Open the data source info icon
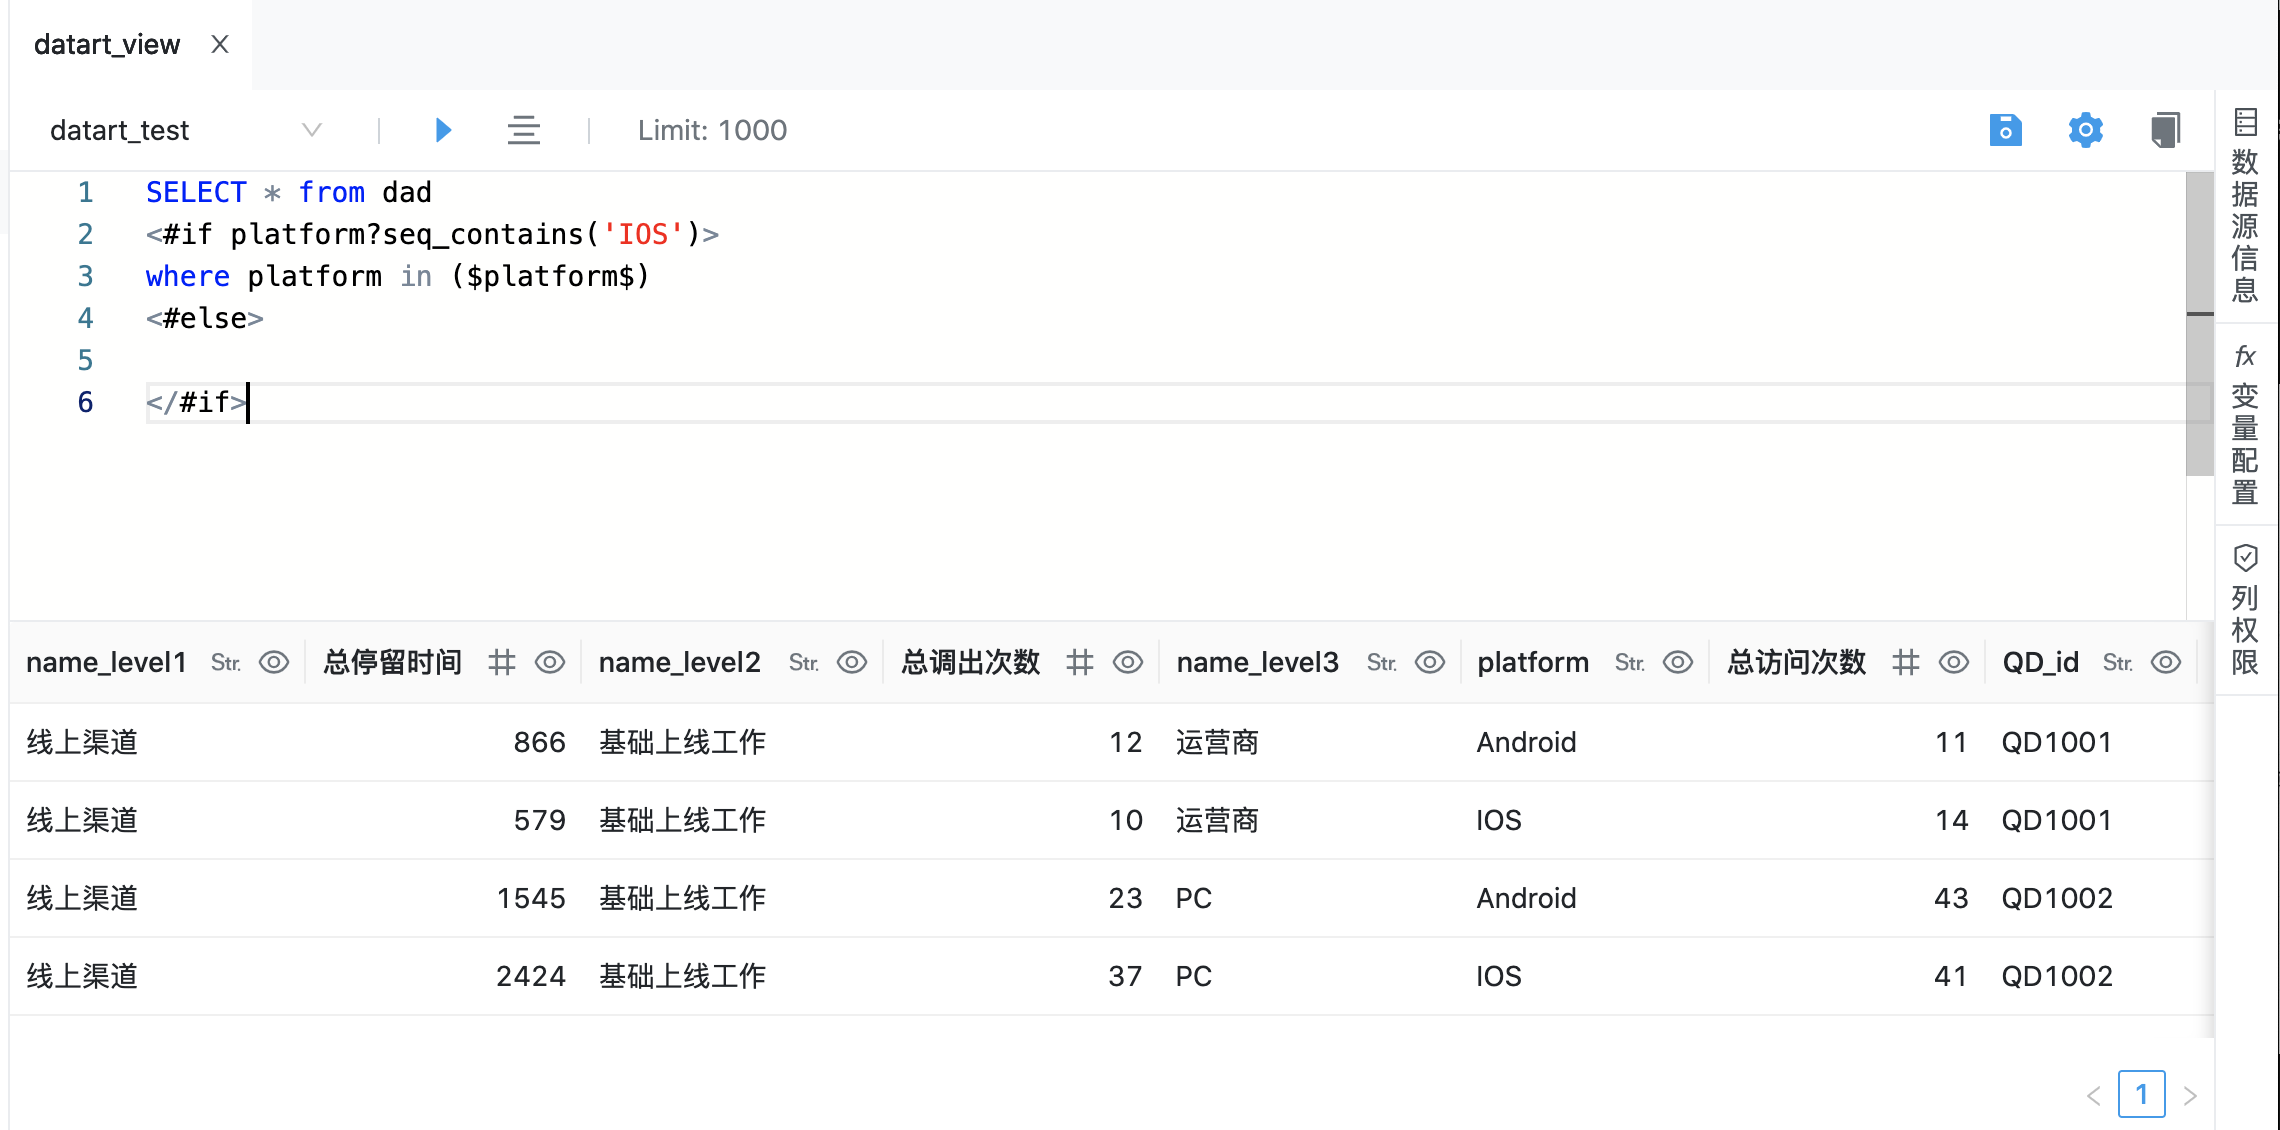The height and width of the screenshot is (1130, 2280). click(2246, 122)
